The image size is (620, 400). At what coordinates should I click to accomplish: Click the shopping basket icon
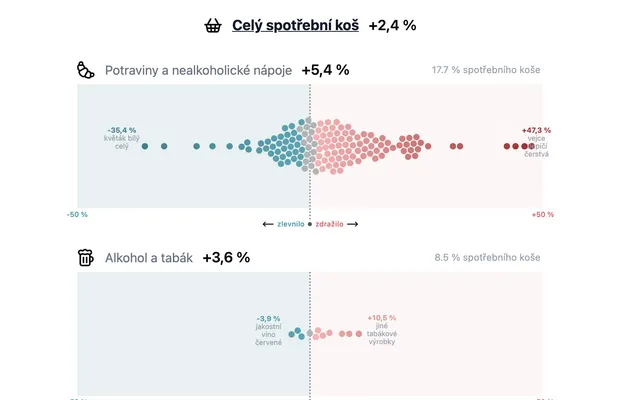click(x=213, y=26)
